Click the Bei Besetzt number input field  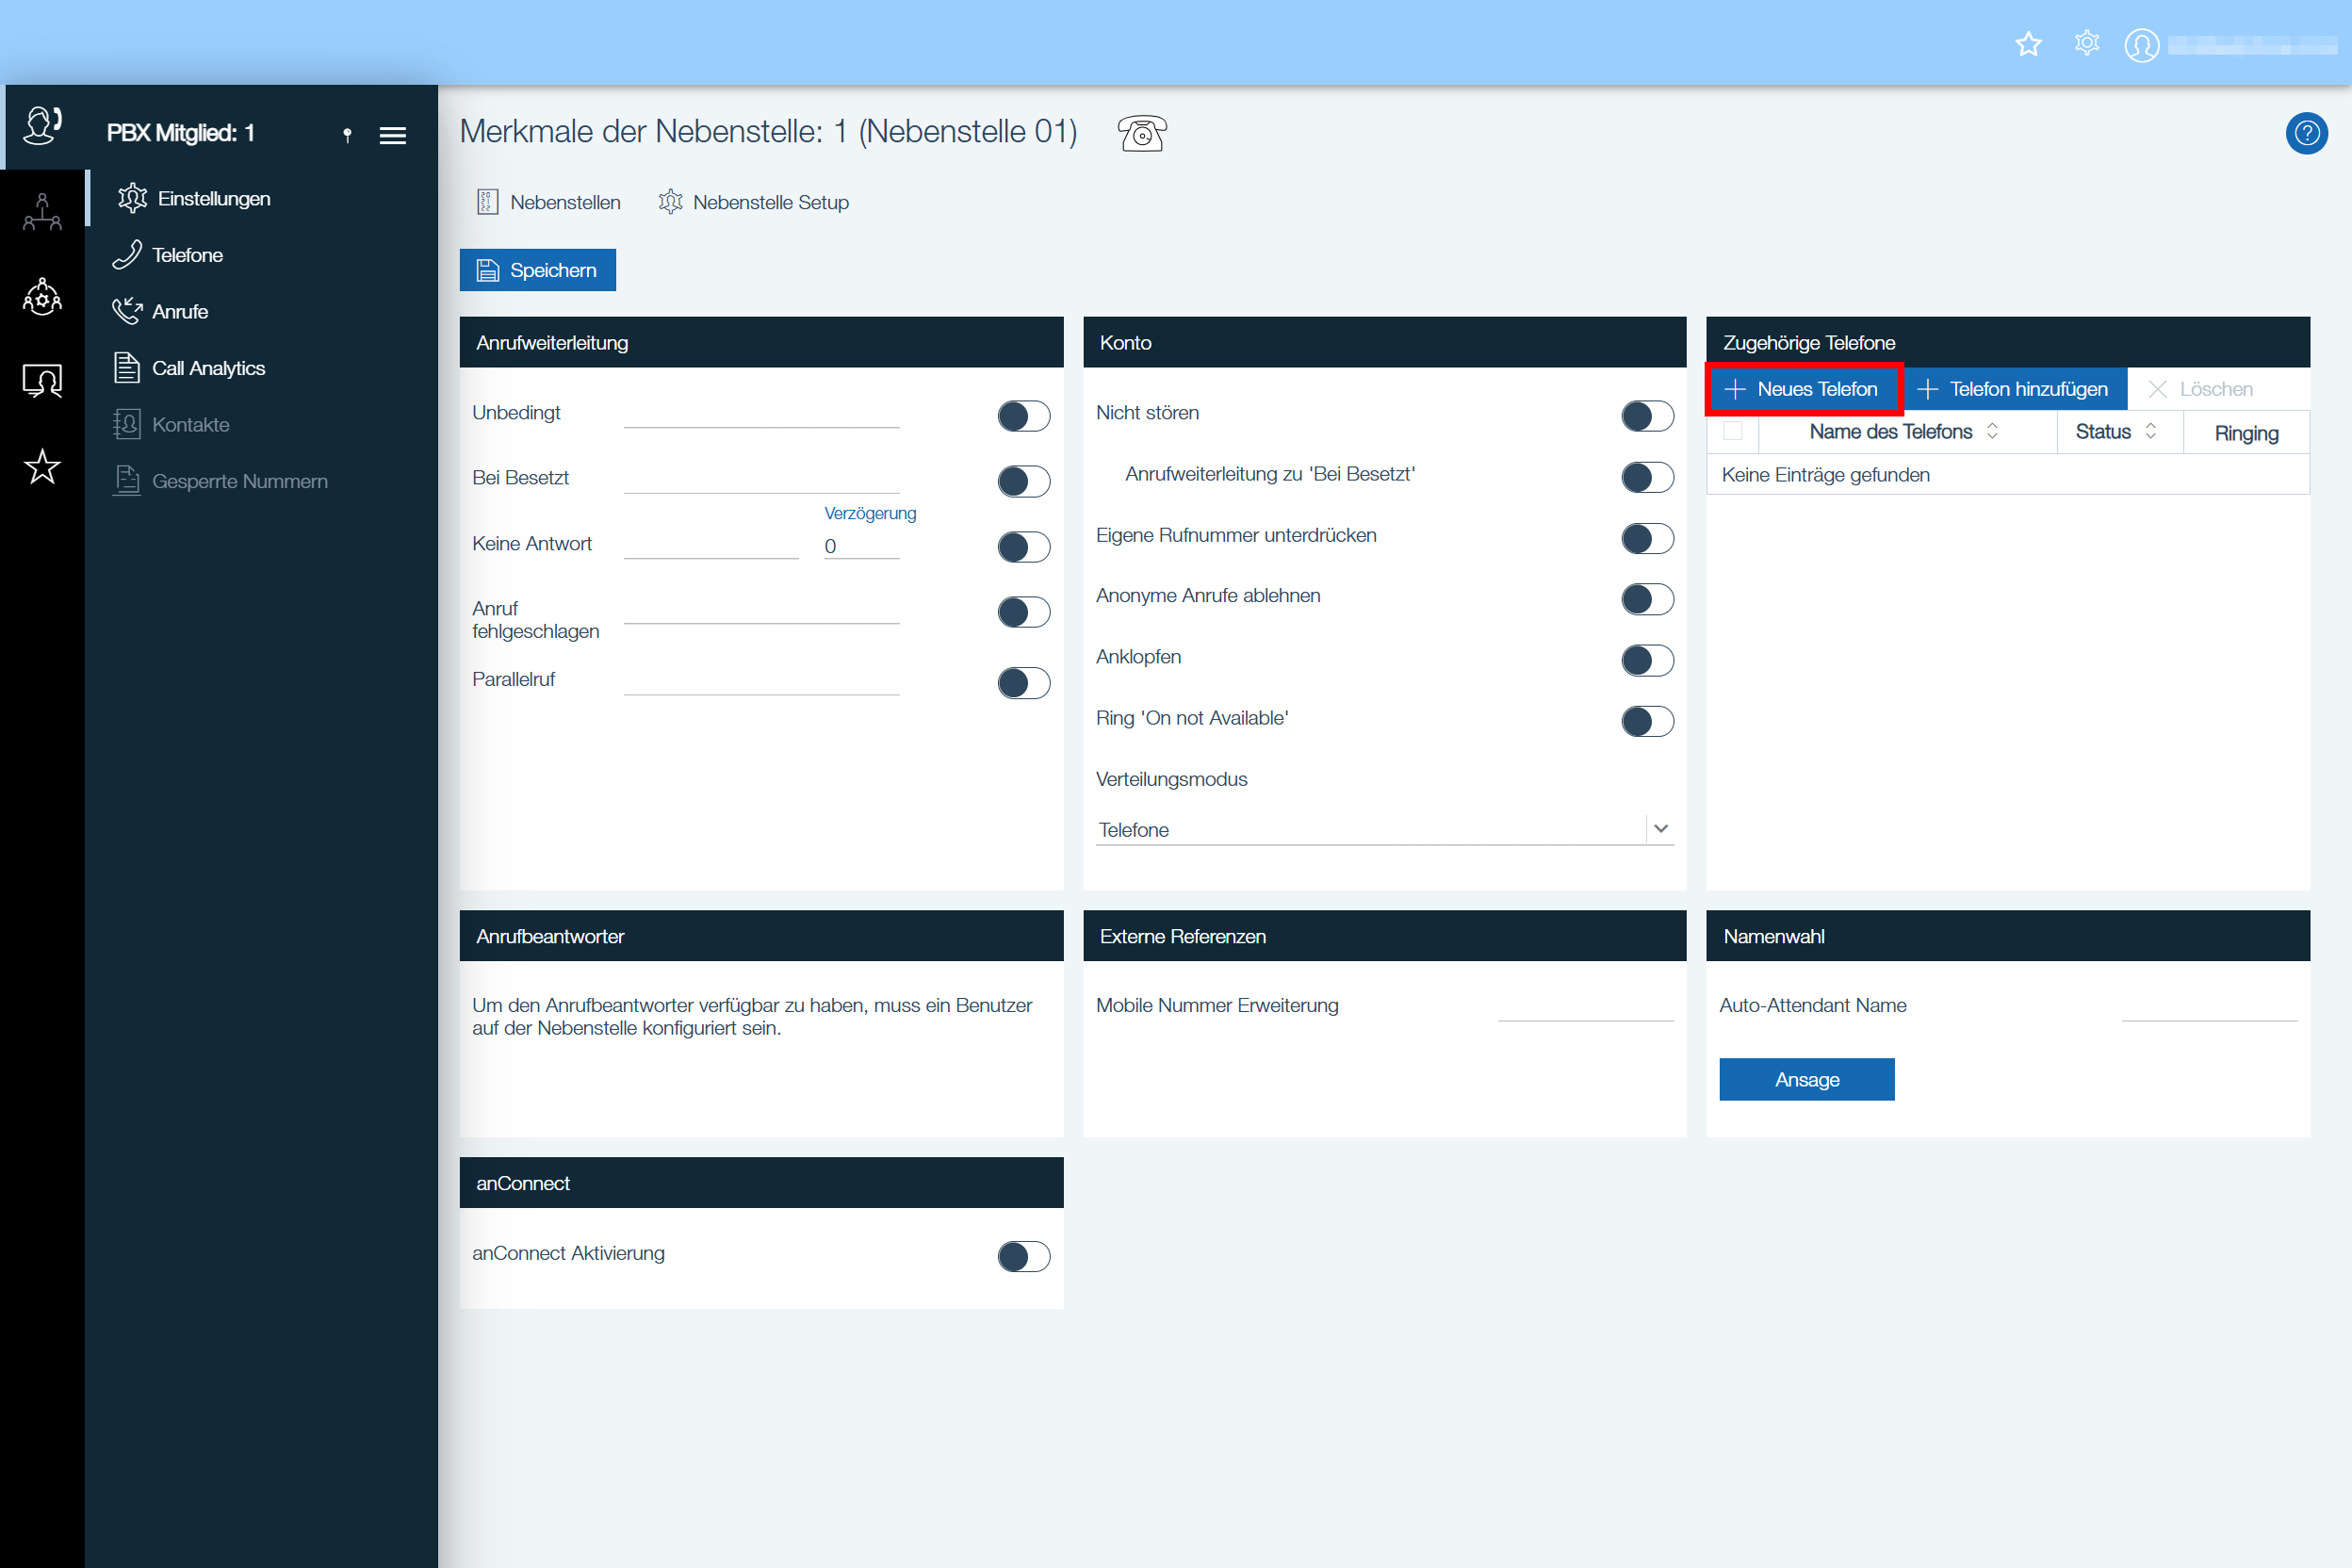coord(762,479)
